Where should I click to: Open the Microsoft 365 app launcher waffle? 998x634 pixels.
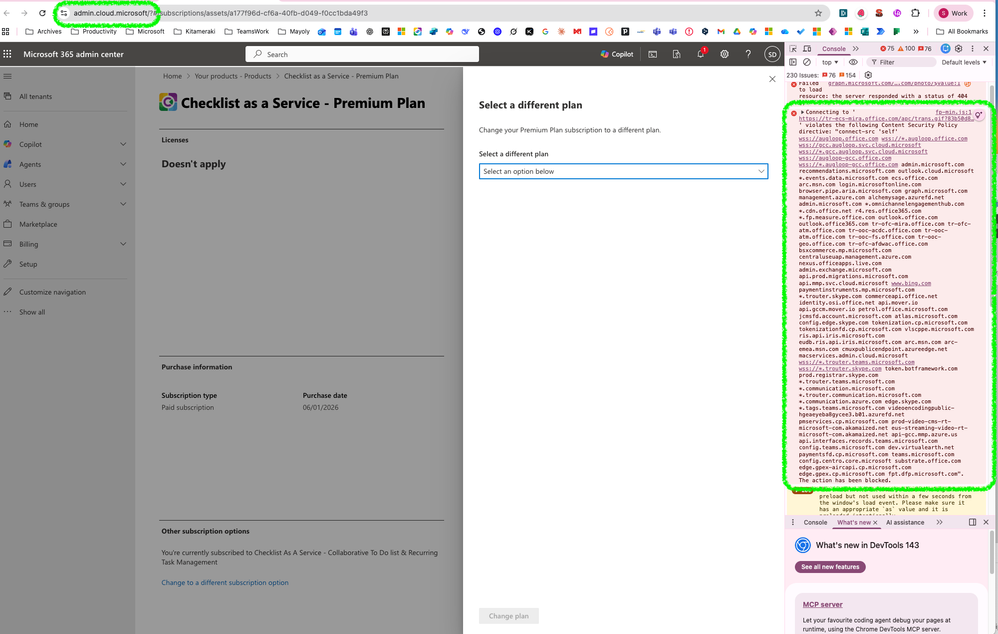point(8,54)
